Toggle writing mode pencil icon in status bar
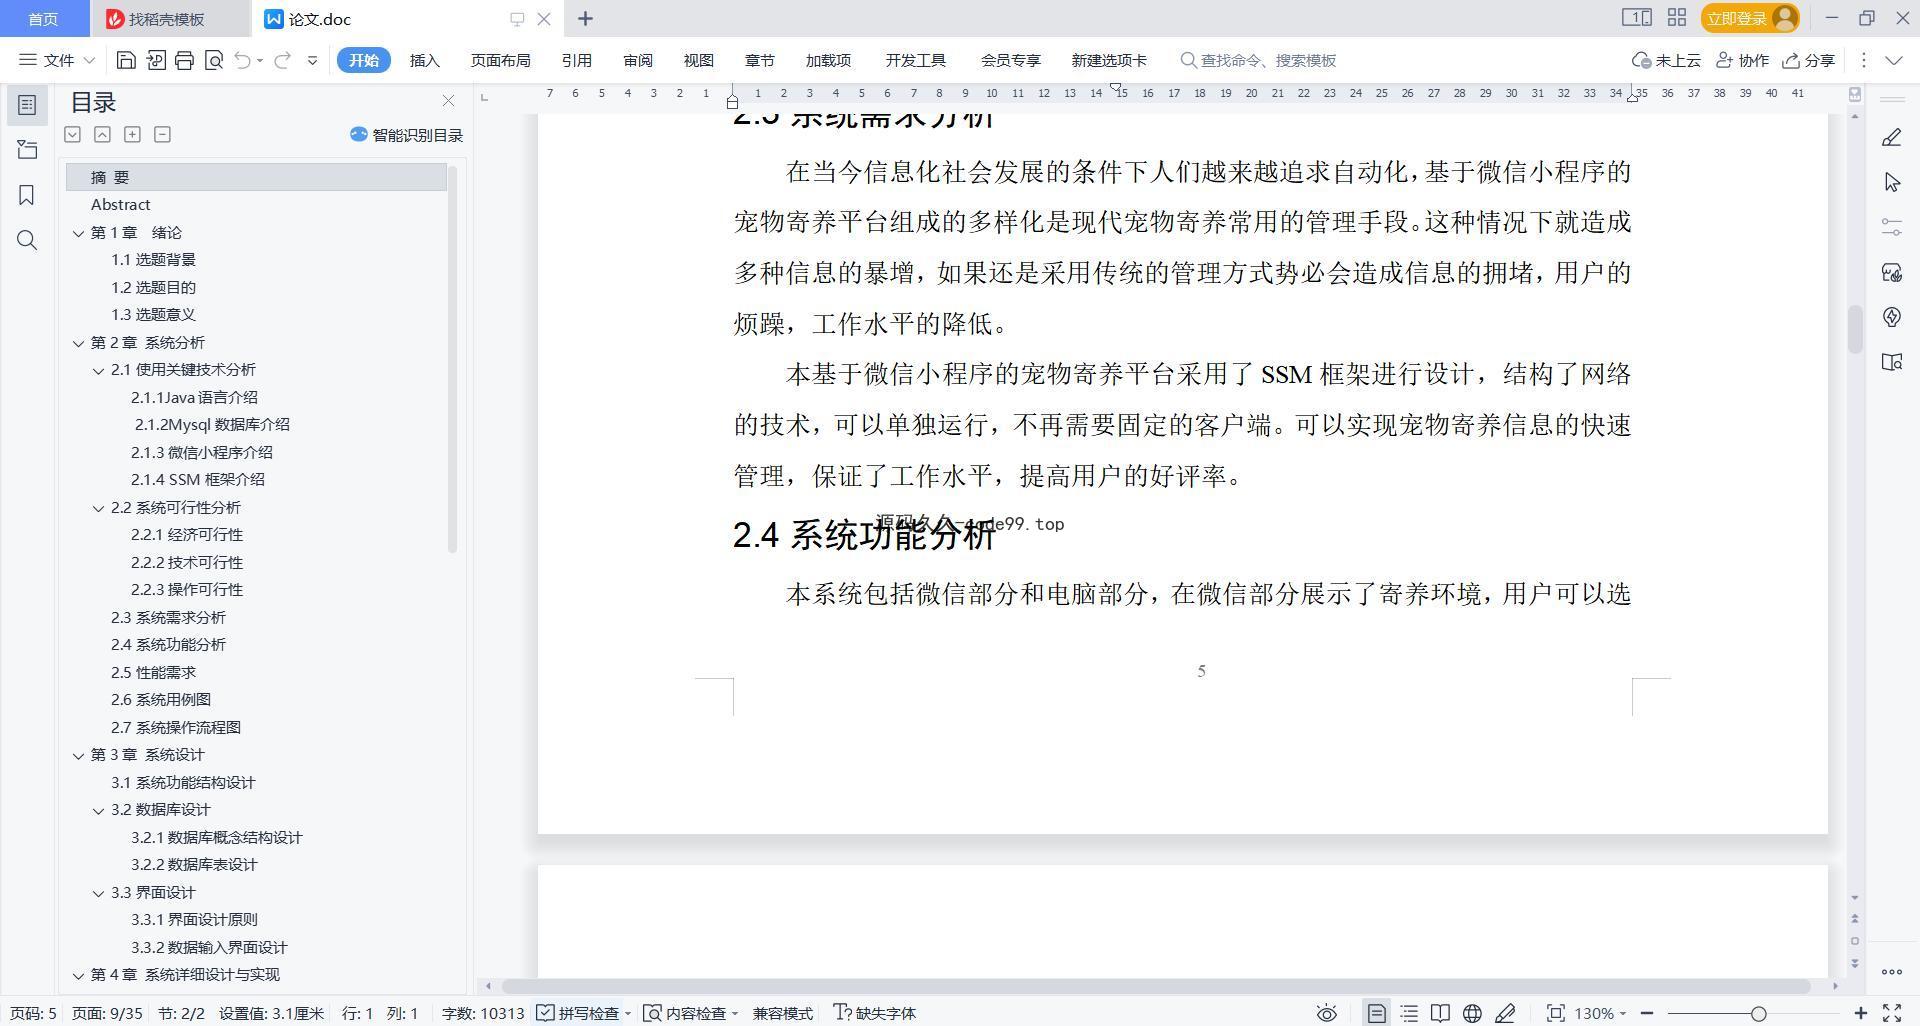This screenshot has width=1920, height=1026. pyautogui.click(x=1505, y=1013)
